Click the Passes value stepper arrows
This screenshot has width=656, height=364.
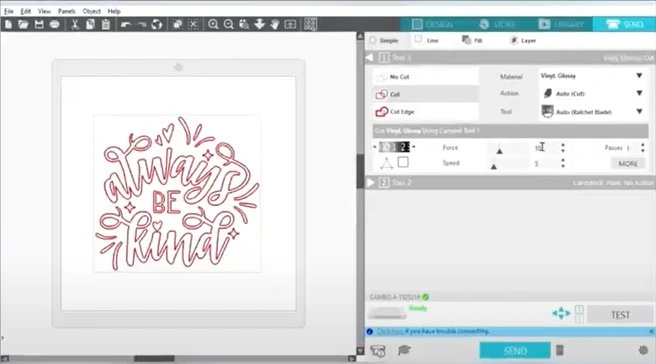click(x=643, y=148)
